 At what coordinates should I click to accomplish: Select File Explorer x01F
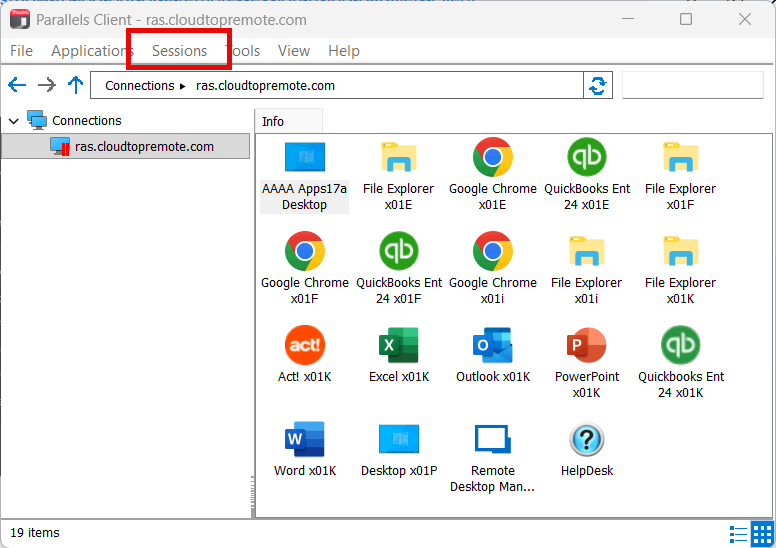[x=680, y=158]
